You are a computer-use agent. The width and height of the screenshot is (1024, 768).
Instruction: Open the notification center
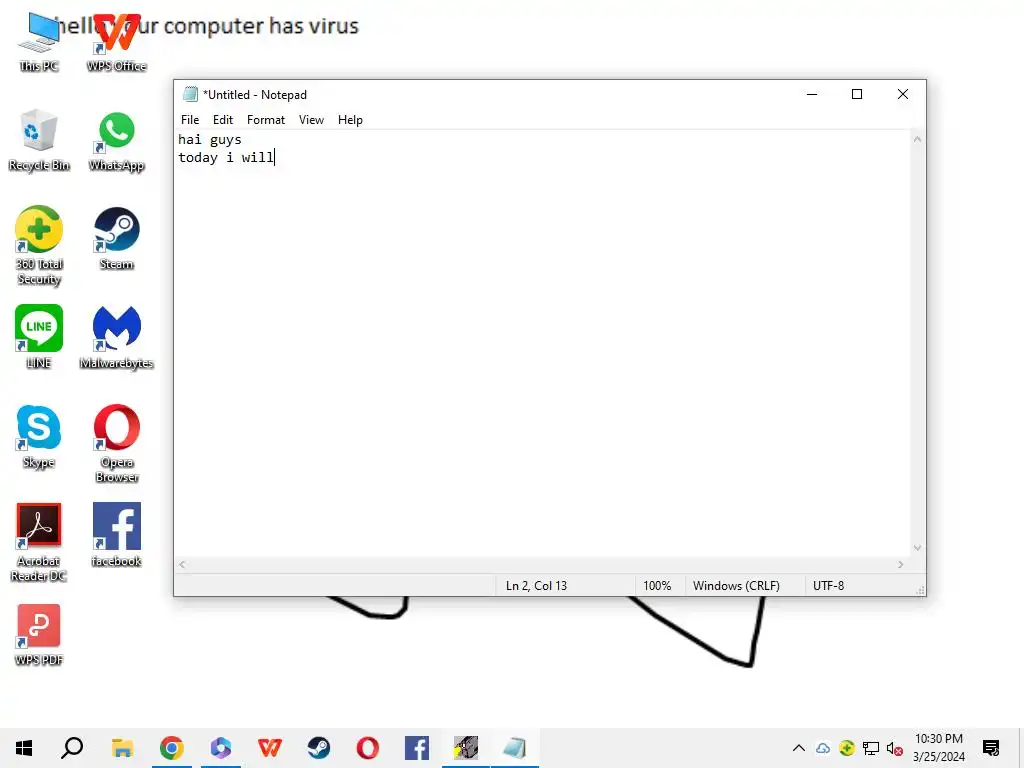pyautogui.click(x=991, y=748)
